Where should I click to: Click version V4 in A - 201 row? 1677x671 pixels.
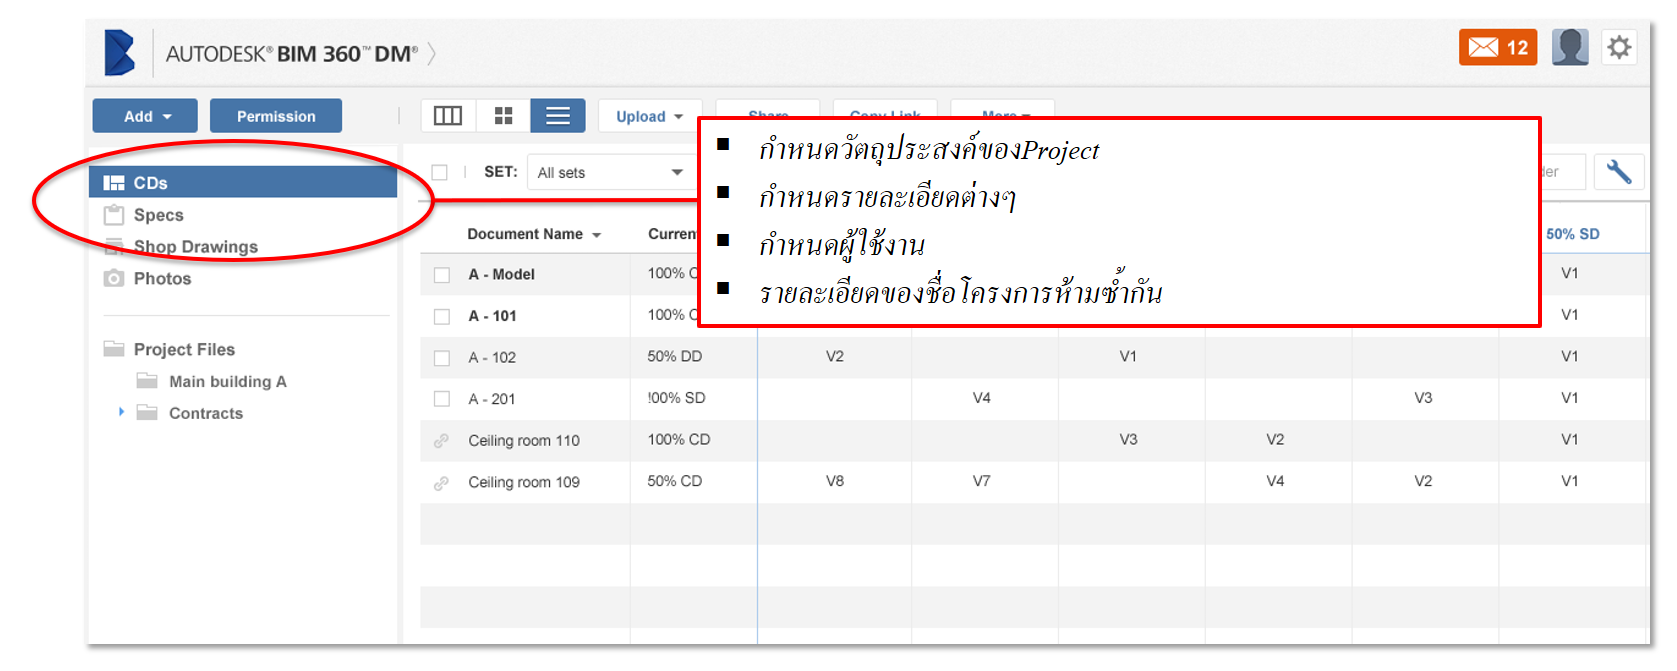(x=982, y=398)
